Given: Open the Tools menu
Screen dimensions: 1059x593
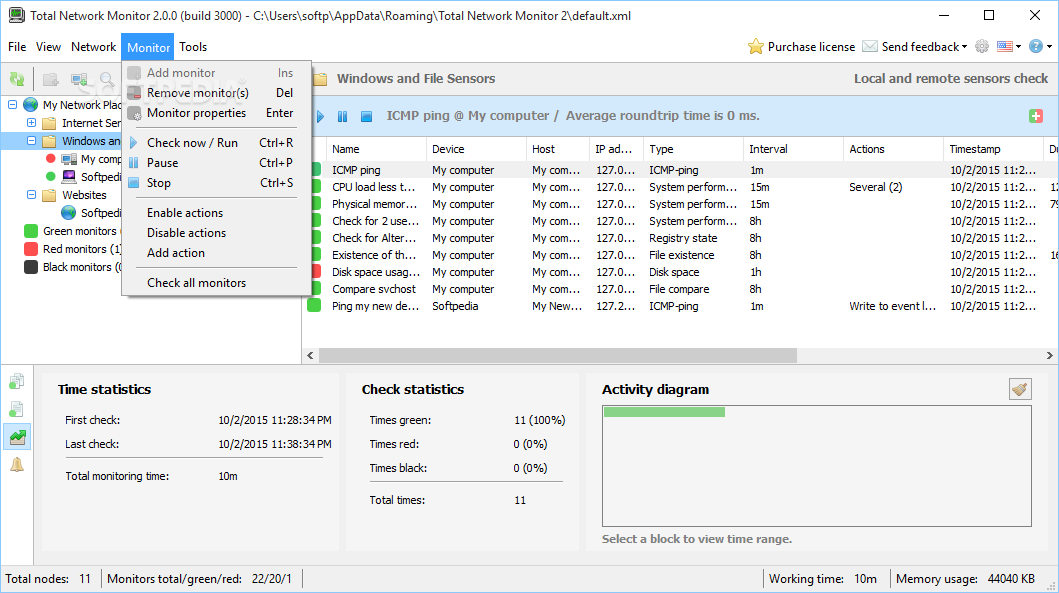Looking at the screenshot, I should point(193,47).
